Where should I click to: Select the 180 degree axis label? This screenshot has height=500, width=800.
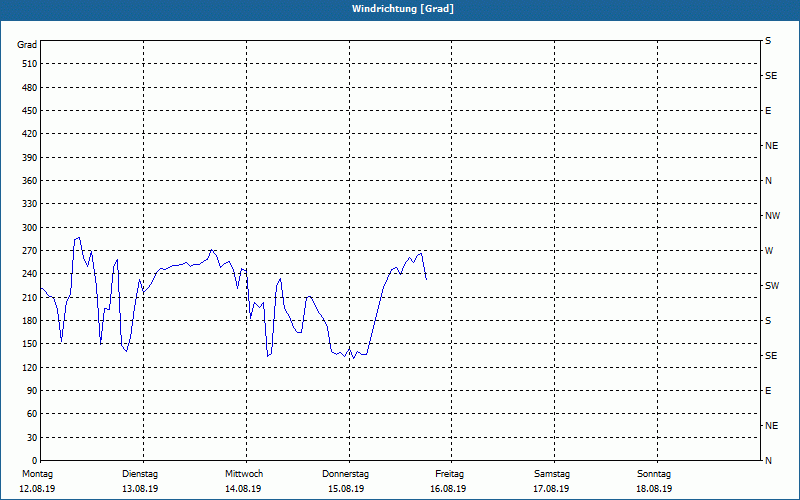tap(29, 320)
